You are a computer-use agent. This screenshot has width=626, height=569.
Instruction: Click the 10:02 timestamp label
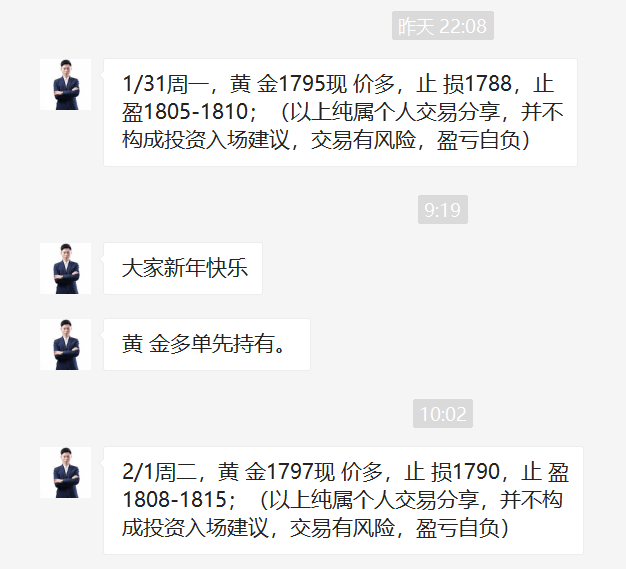tap(443, 414)
